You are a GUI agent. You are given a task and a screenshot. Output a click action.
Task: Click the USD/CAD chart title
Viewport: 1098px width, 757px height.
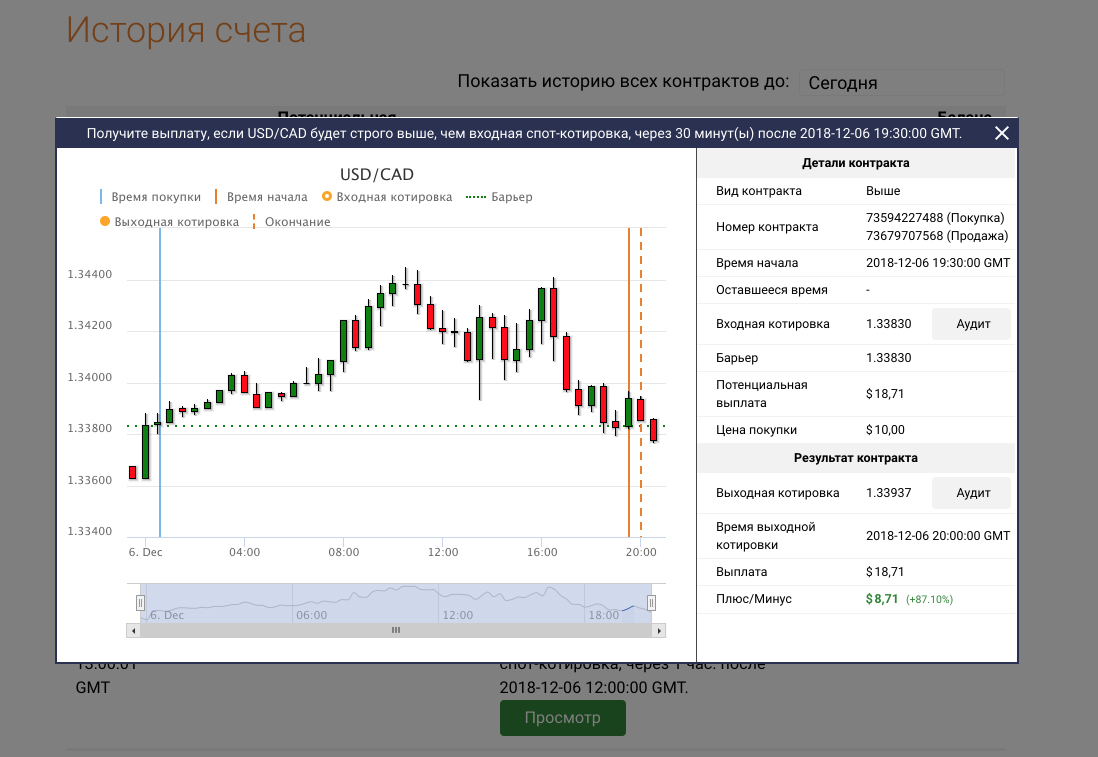click(x=376, y=174)
